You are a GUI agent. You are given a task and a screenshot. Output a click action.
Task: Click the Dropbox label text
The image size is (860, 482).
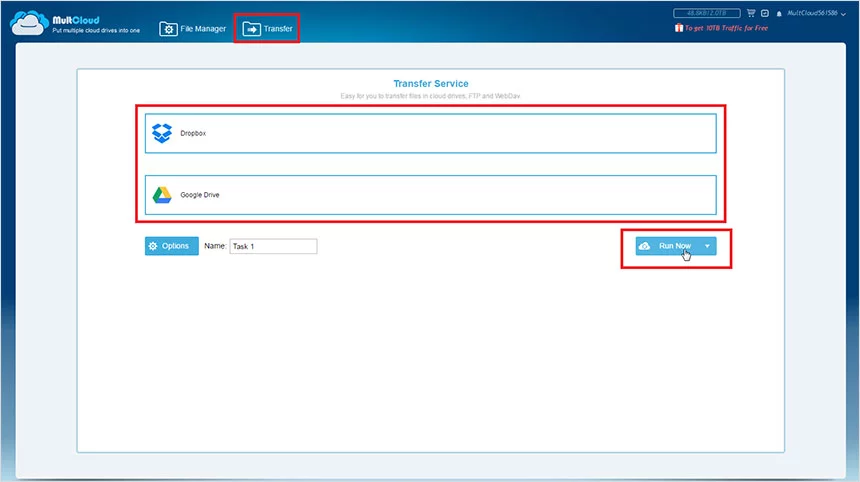(193, 133)
